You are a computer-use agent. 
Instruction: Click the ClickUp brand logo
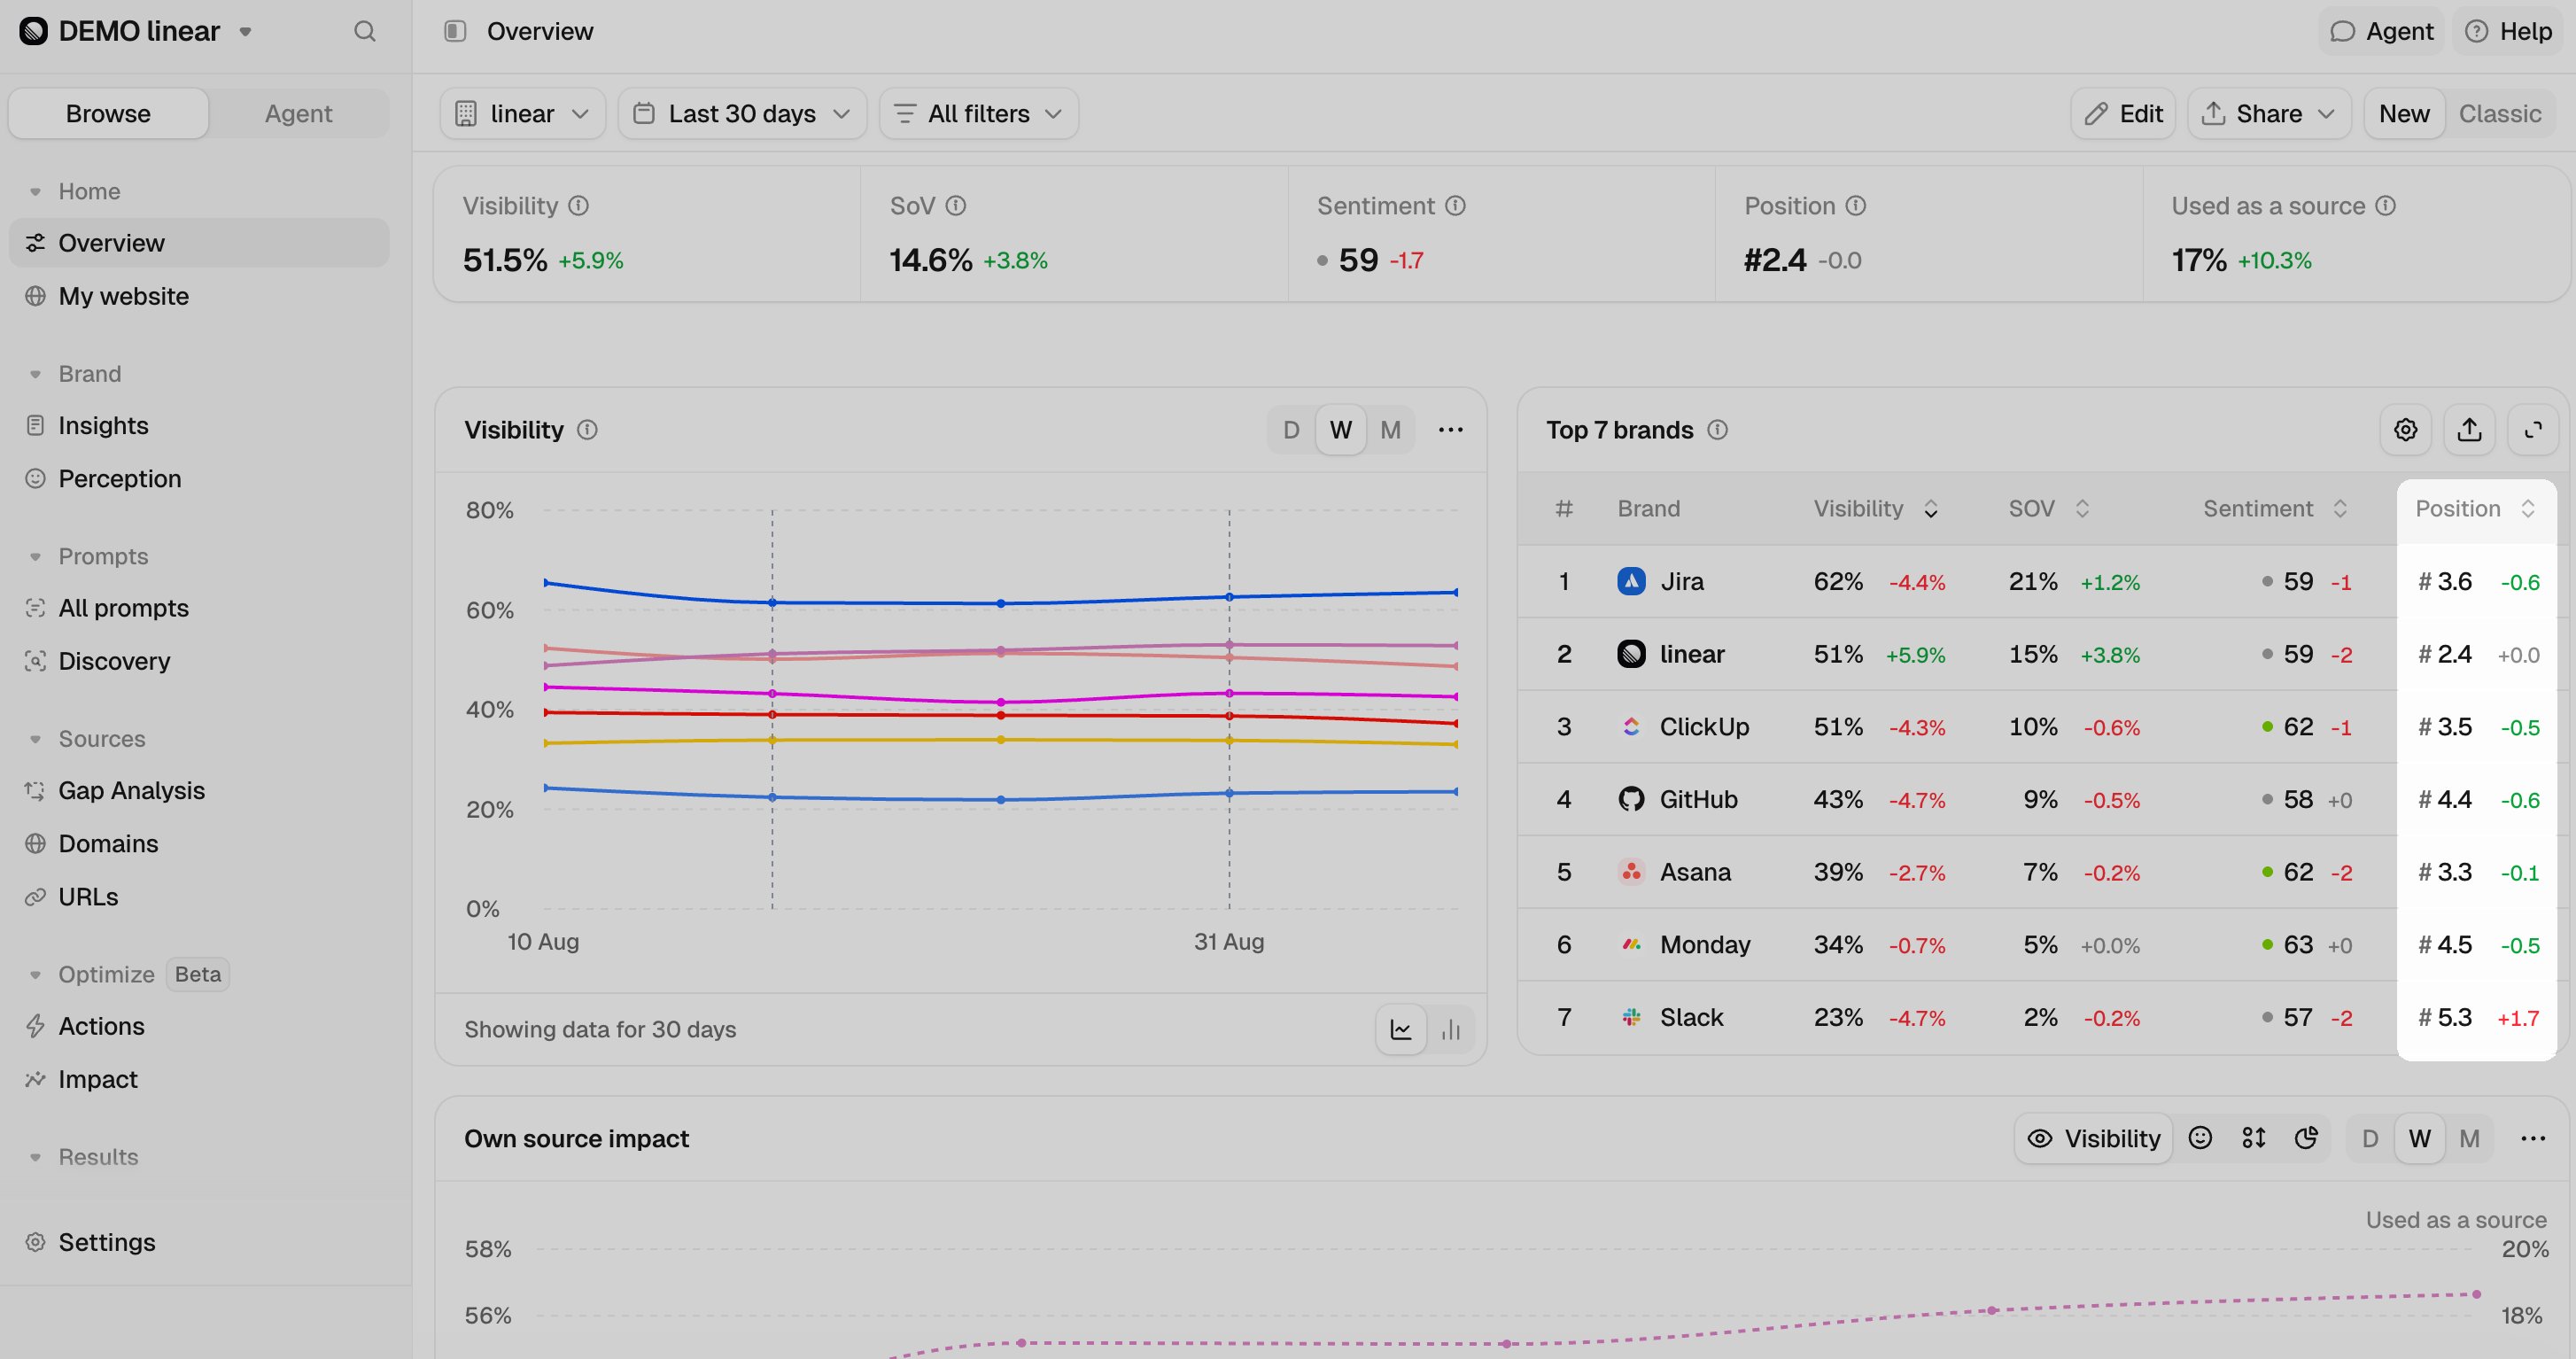[x=1632, y=726]
